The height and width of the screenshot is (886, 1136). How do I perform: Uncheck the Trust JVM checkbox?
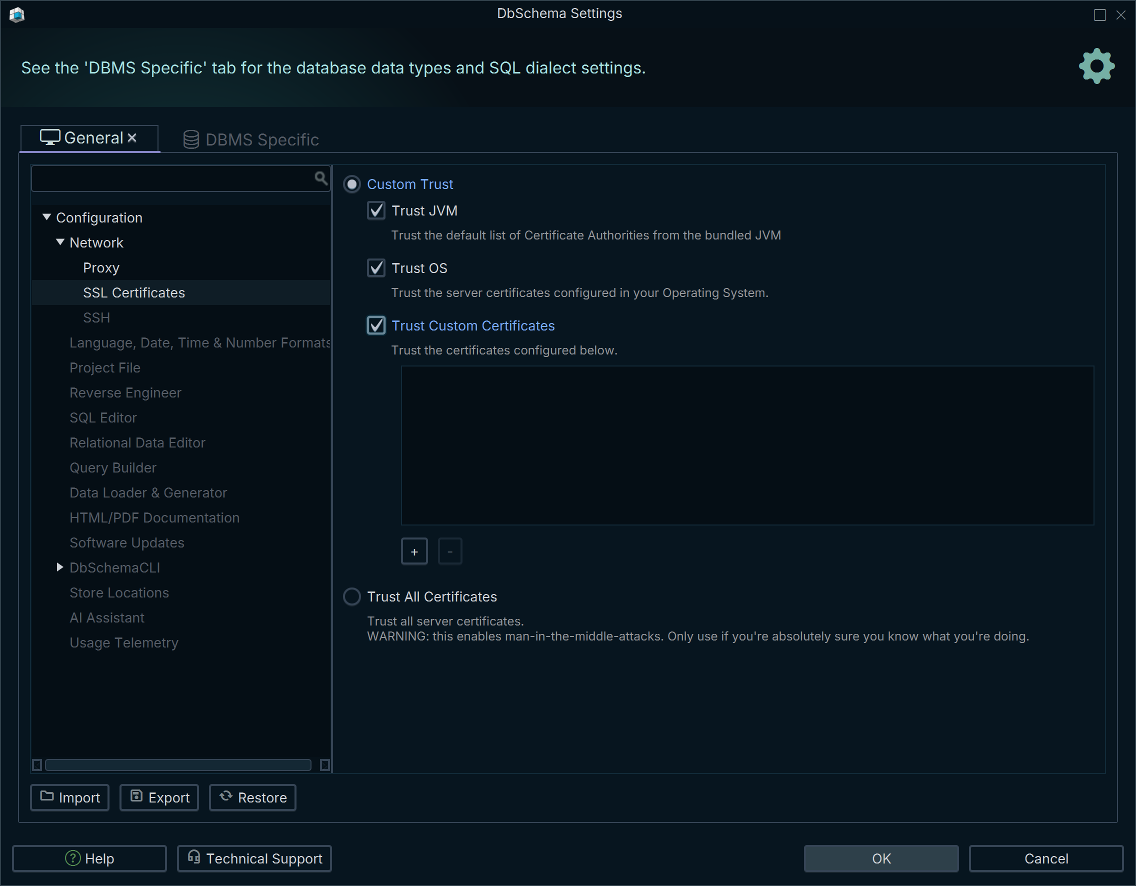coord(376,211)
